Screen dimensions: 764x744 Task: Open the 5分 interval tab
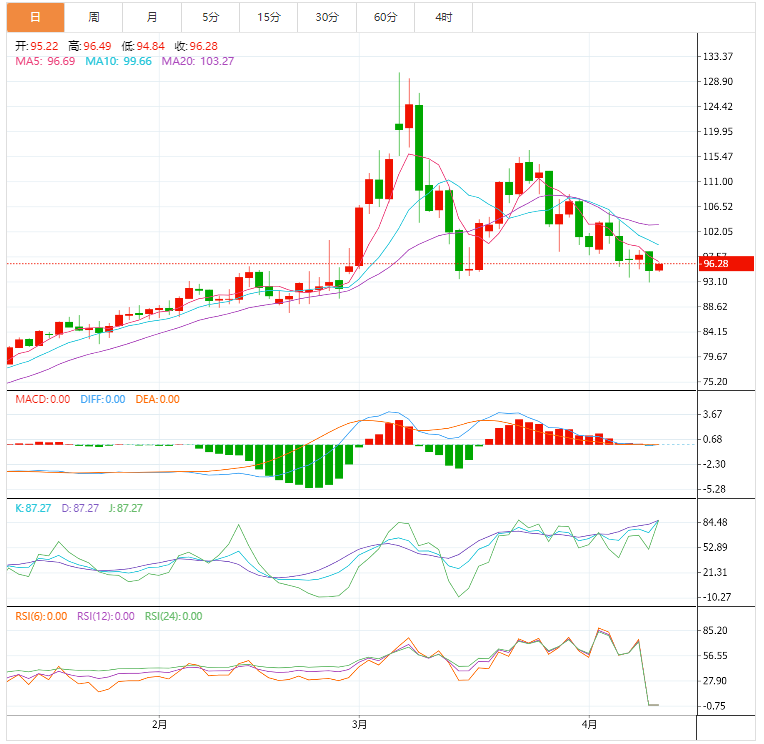click(210, 17)
